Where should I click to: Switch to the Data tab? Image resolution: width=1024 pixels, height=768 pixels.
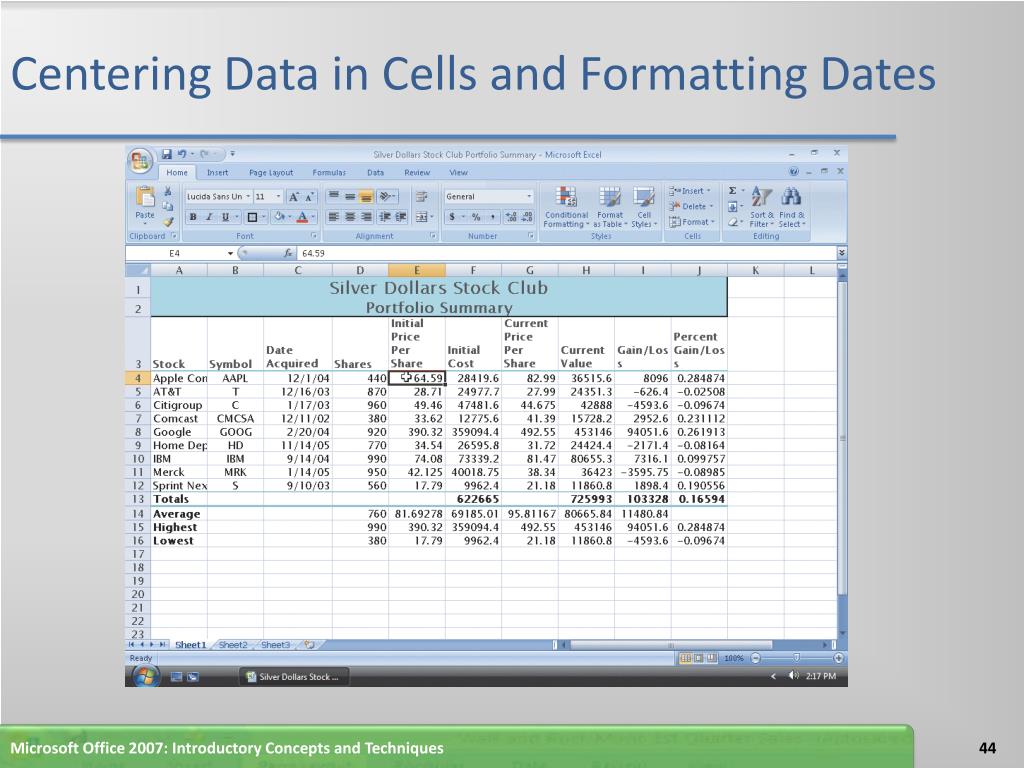pyautogui.click(x=376, y=172)
